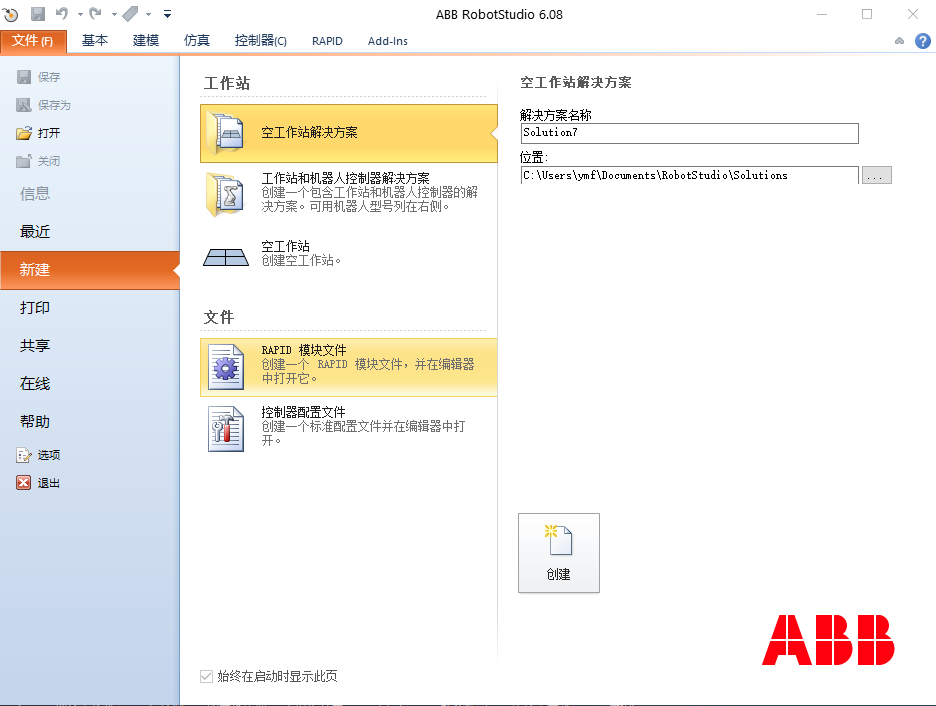Click the RAPID 模块文件 gear document icon
Viewport: 936px width, 706px height.
click(x=226, y=368)
